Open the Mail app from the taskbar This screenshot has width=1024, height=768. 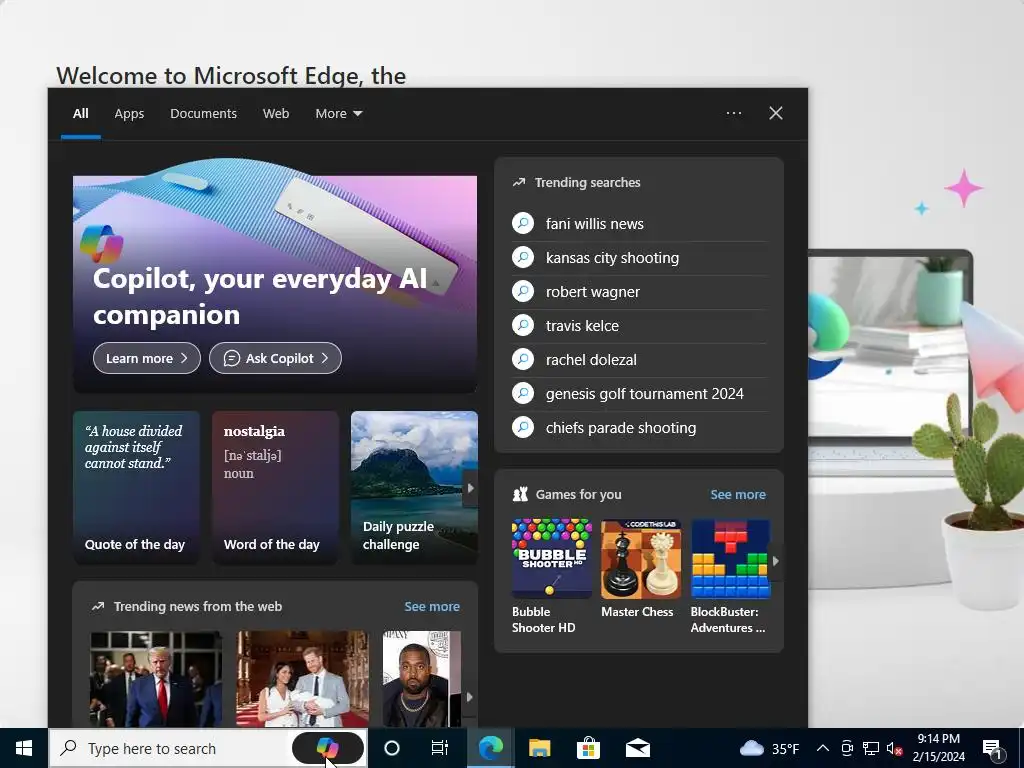point(637,748)
